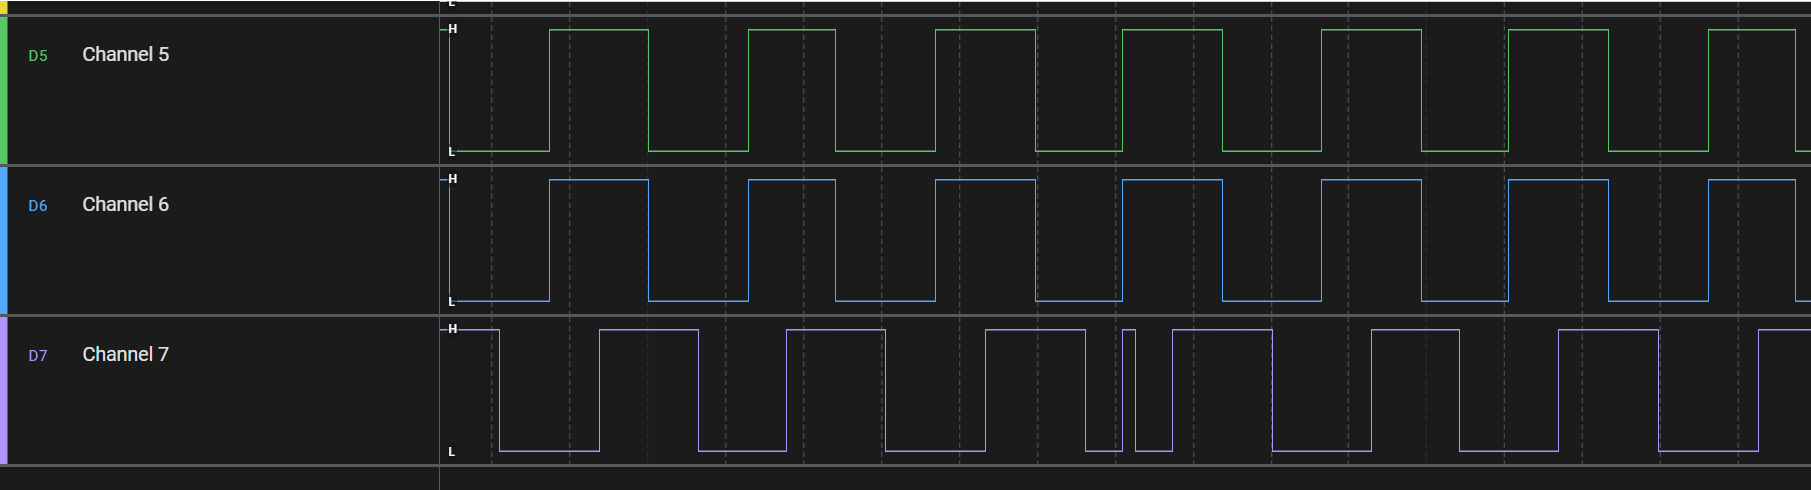Select the Channel 5 name label

tap(125, 54)
